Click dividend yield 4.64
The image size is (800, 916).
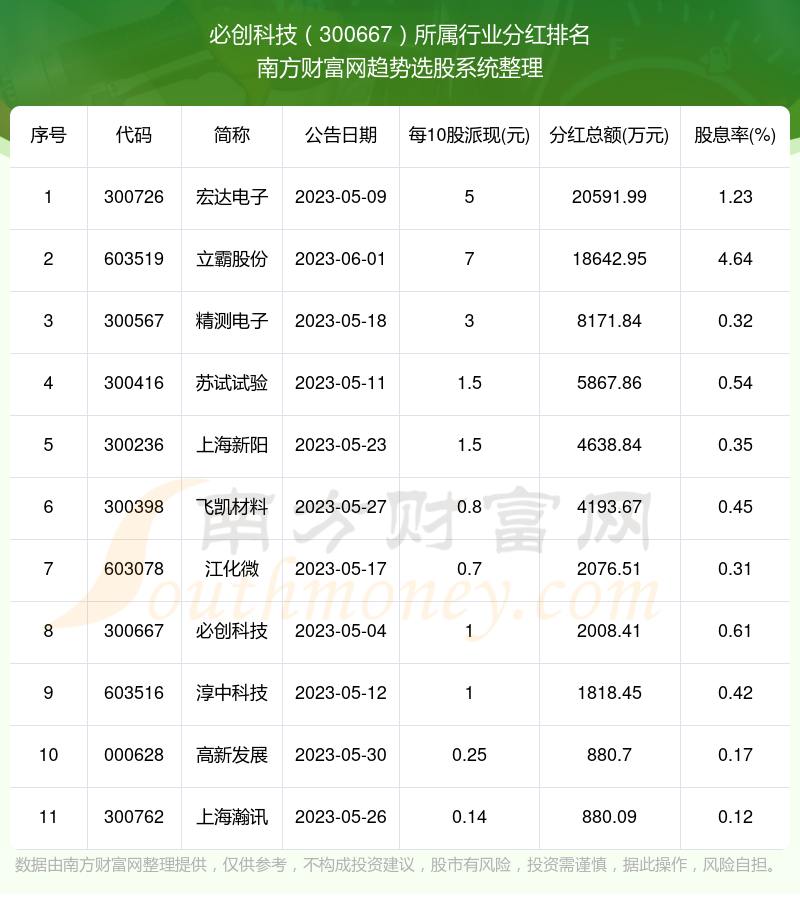(x=735, y=259)
